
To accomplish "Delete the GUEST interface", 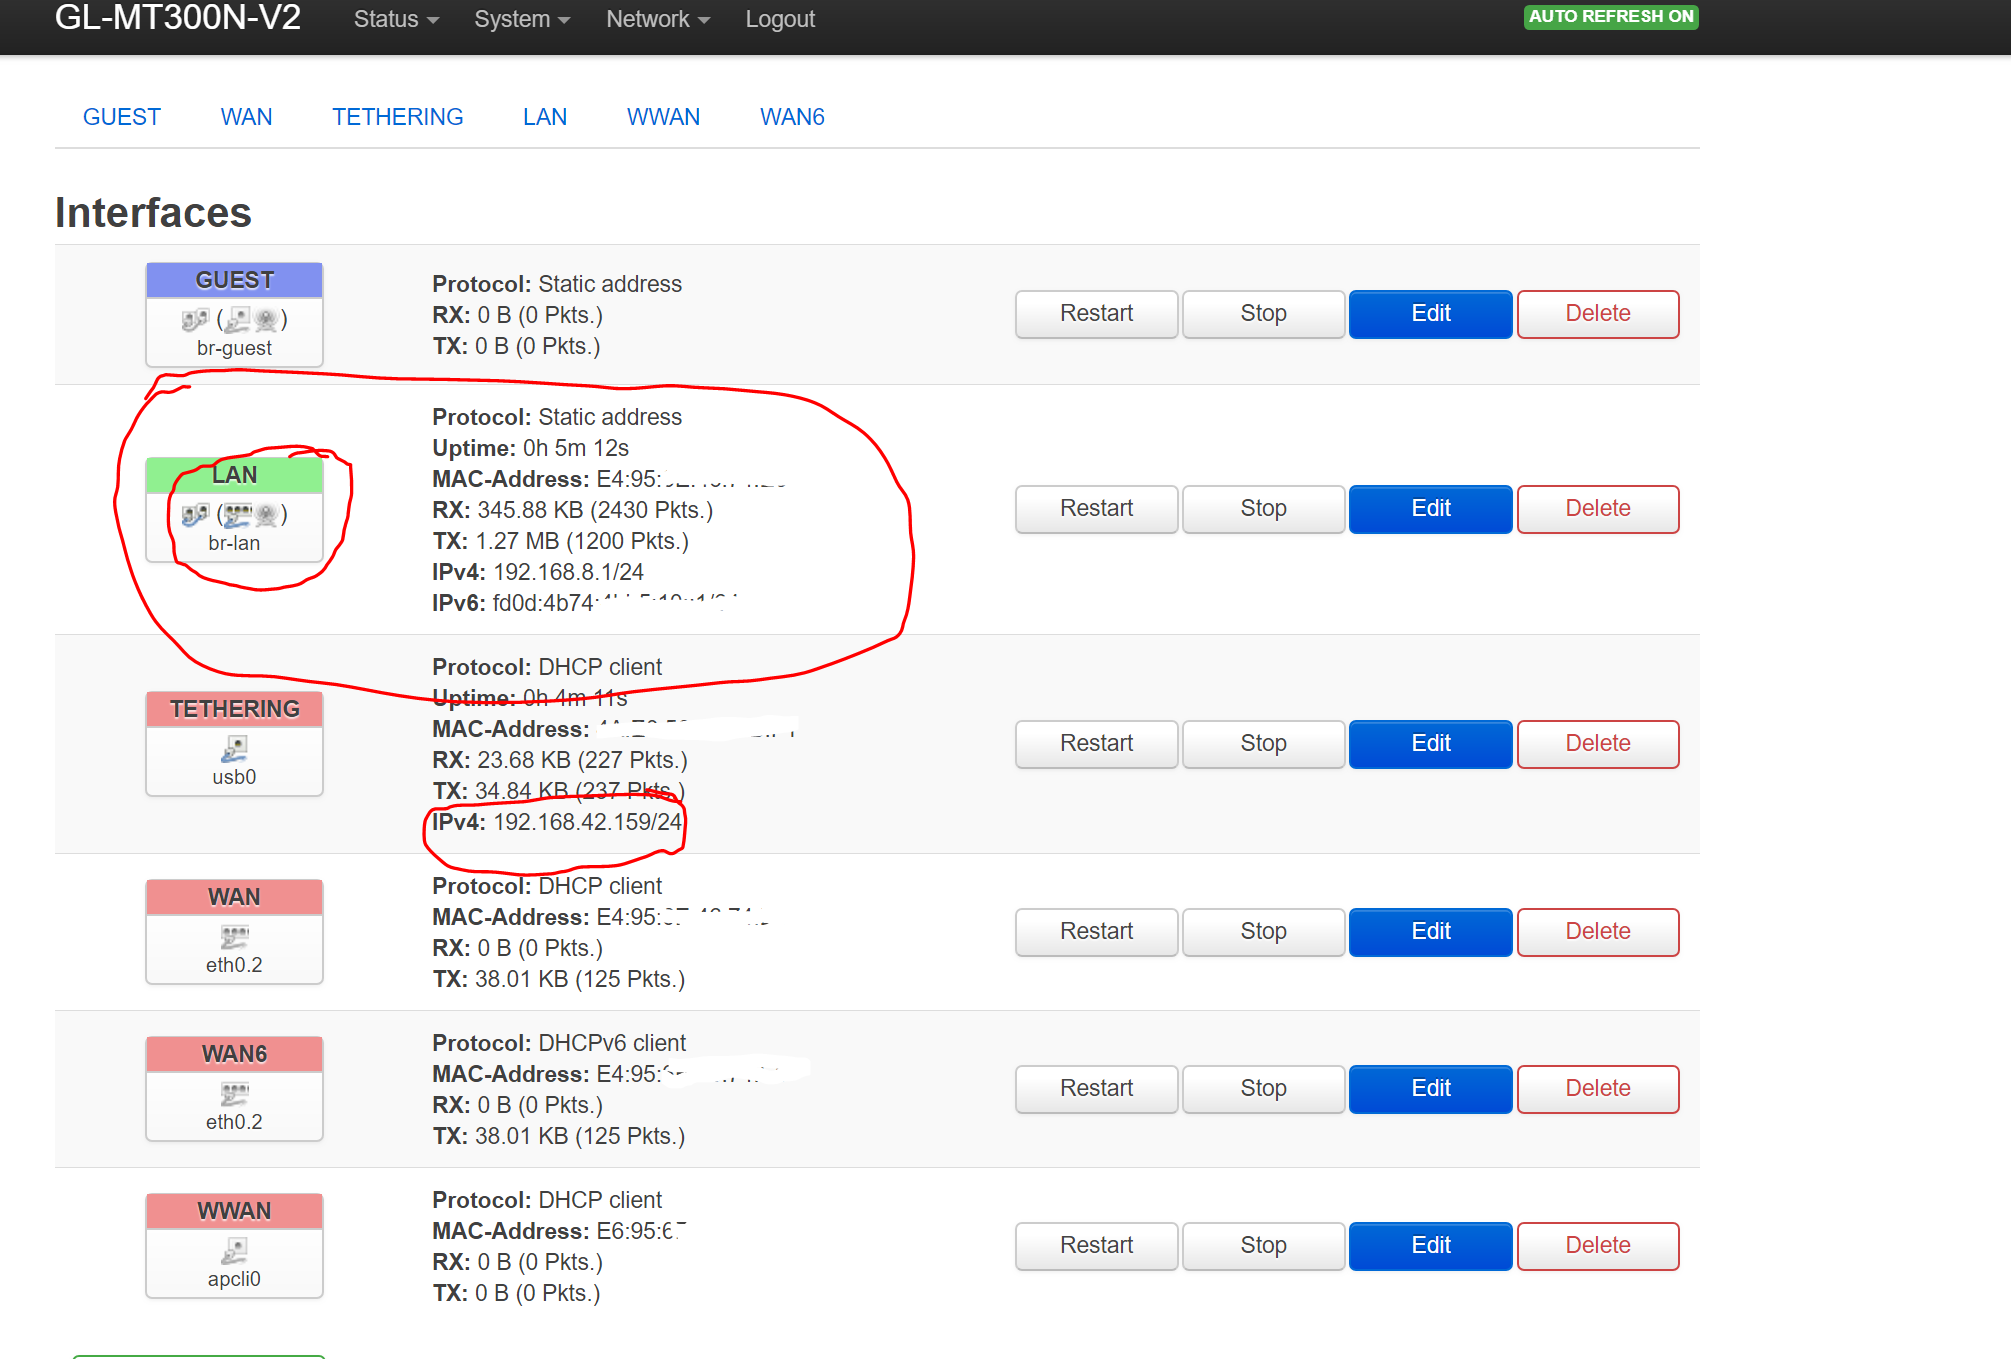I will point(1597,314).
